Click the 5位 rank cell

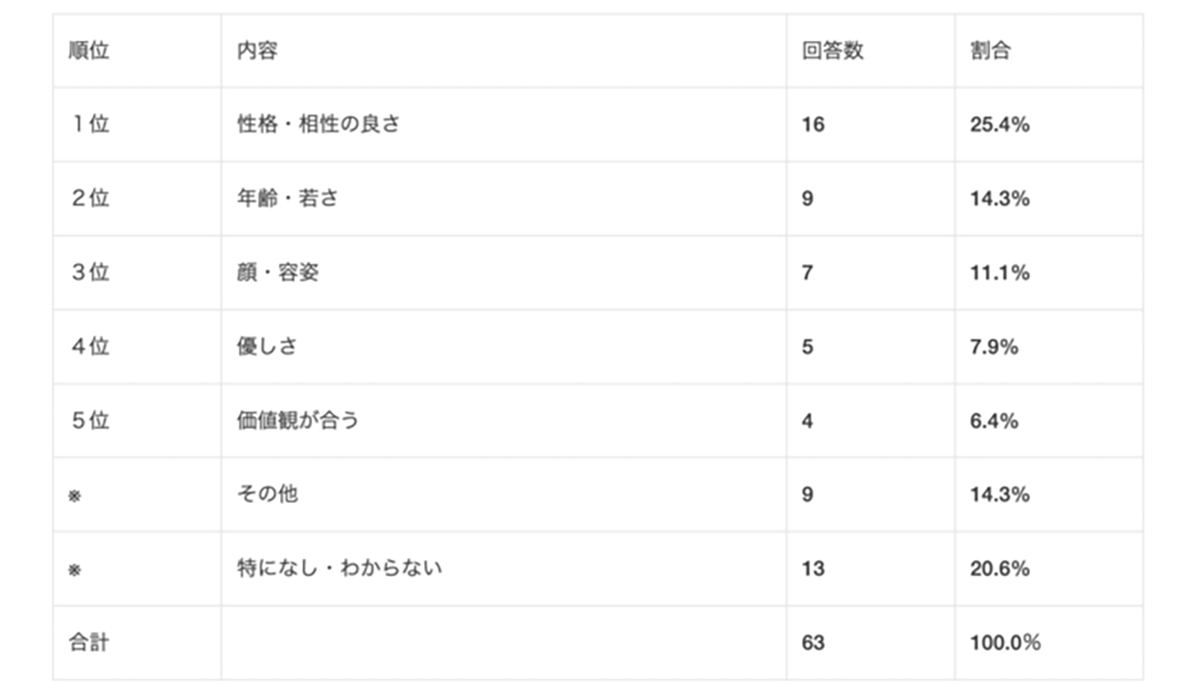(x=89, y=421)
